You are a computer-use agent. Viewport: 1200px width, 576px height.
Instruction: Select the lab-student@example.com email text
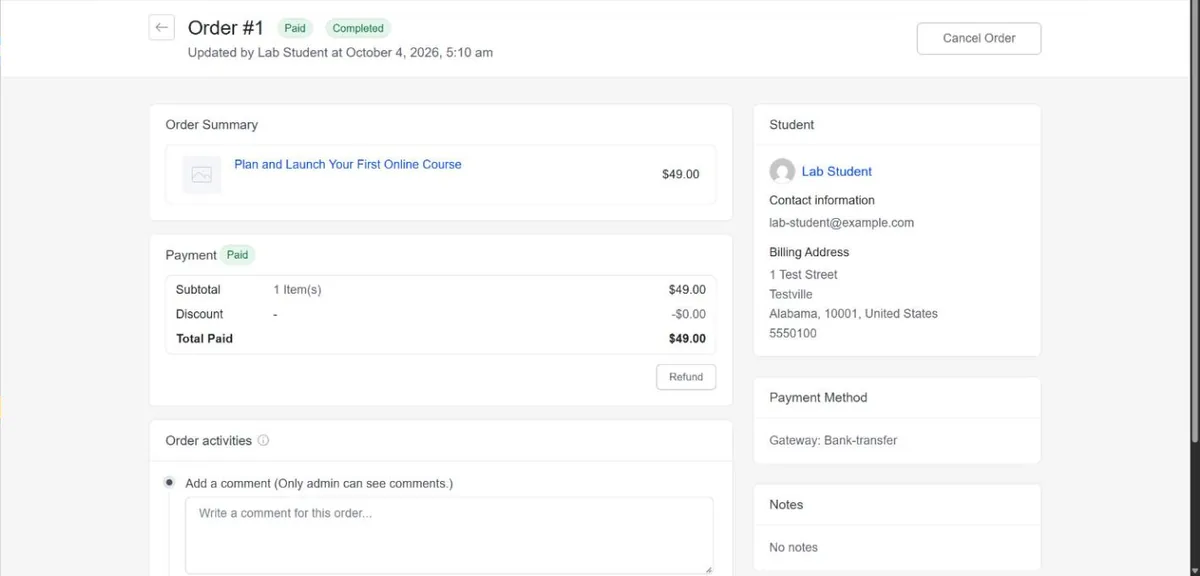[x=841, y=223]
